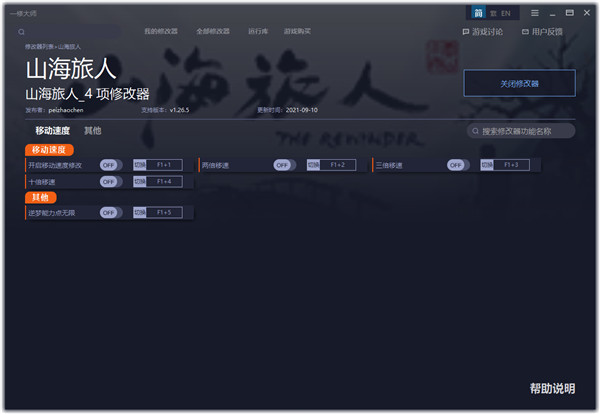Viewport: 600px width, 414px height.
Task: Click the 十倍移速 label text
Action: pyautogui.click(x=42, y=182)
